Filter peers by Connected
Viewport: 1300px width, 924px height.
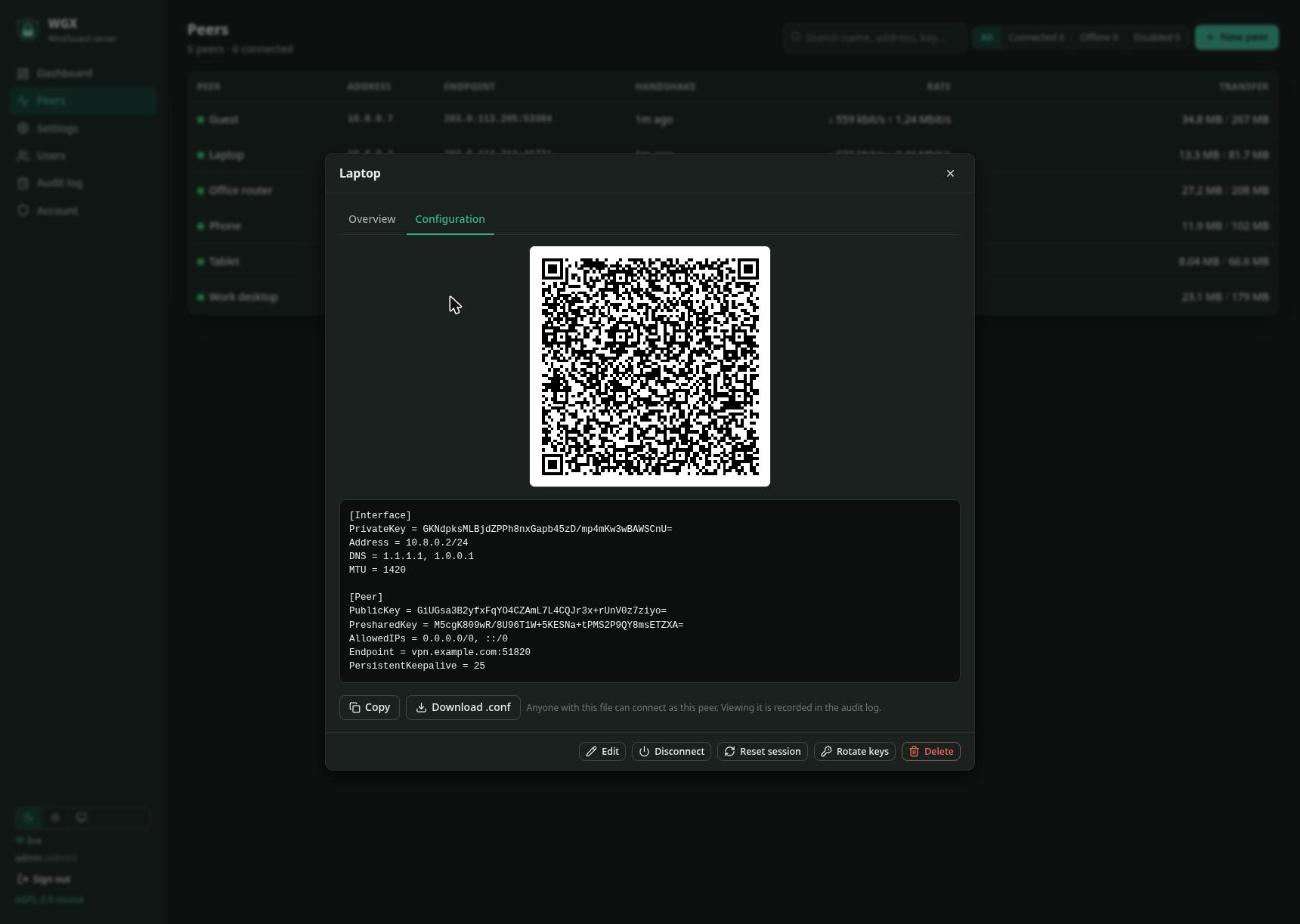tap(1036, 37)
